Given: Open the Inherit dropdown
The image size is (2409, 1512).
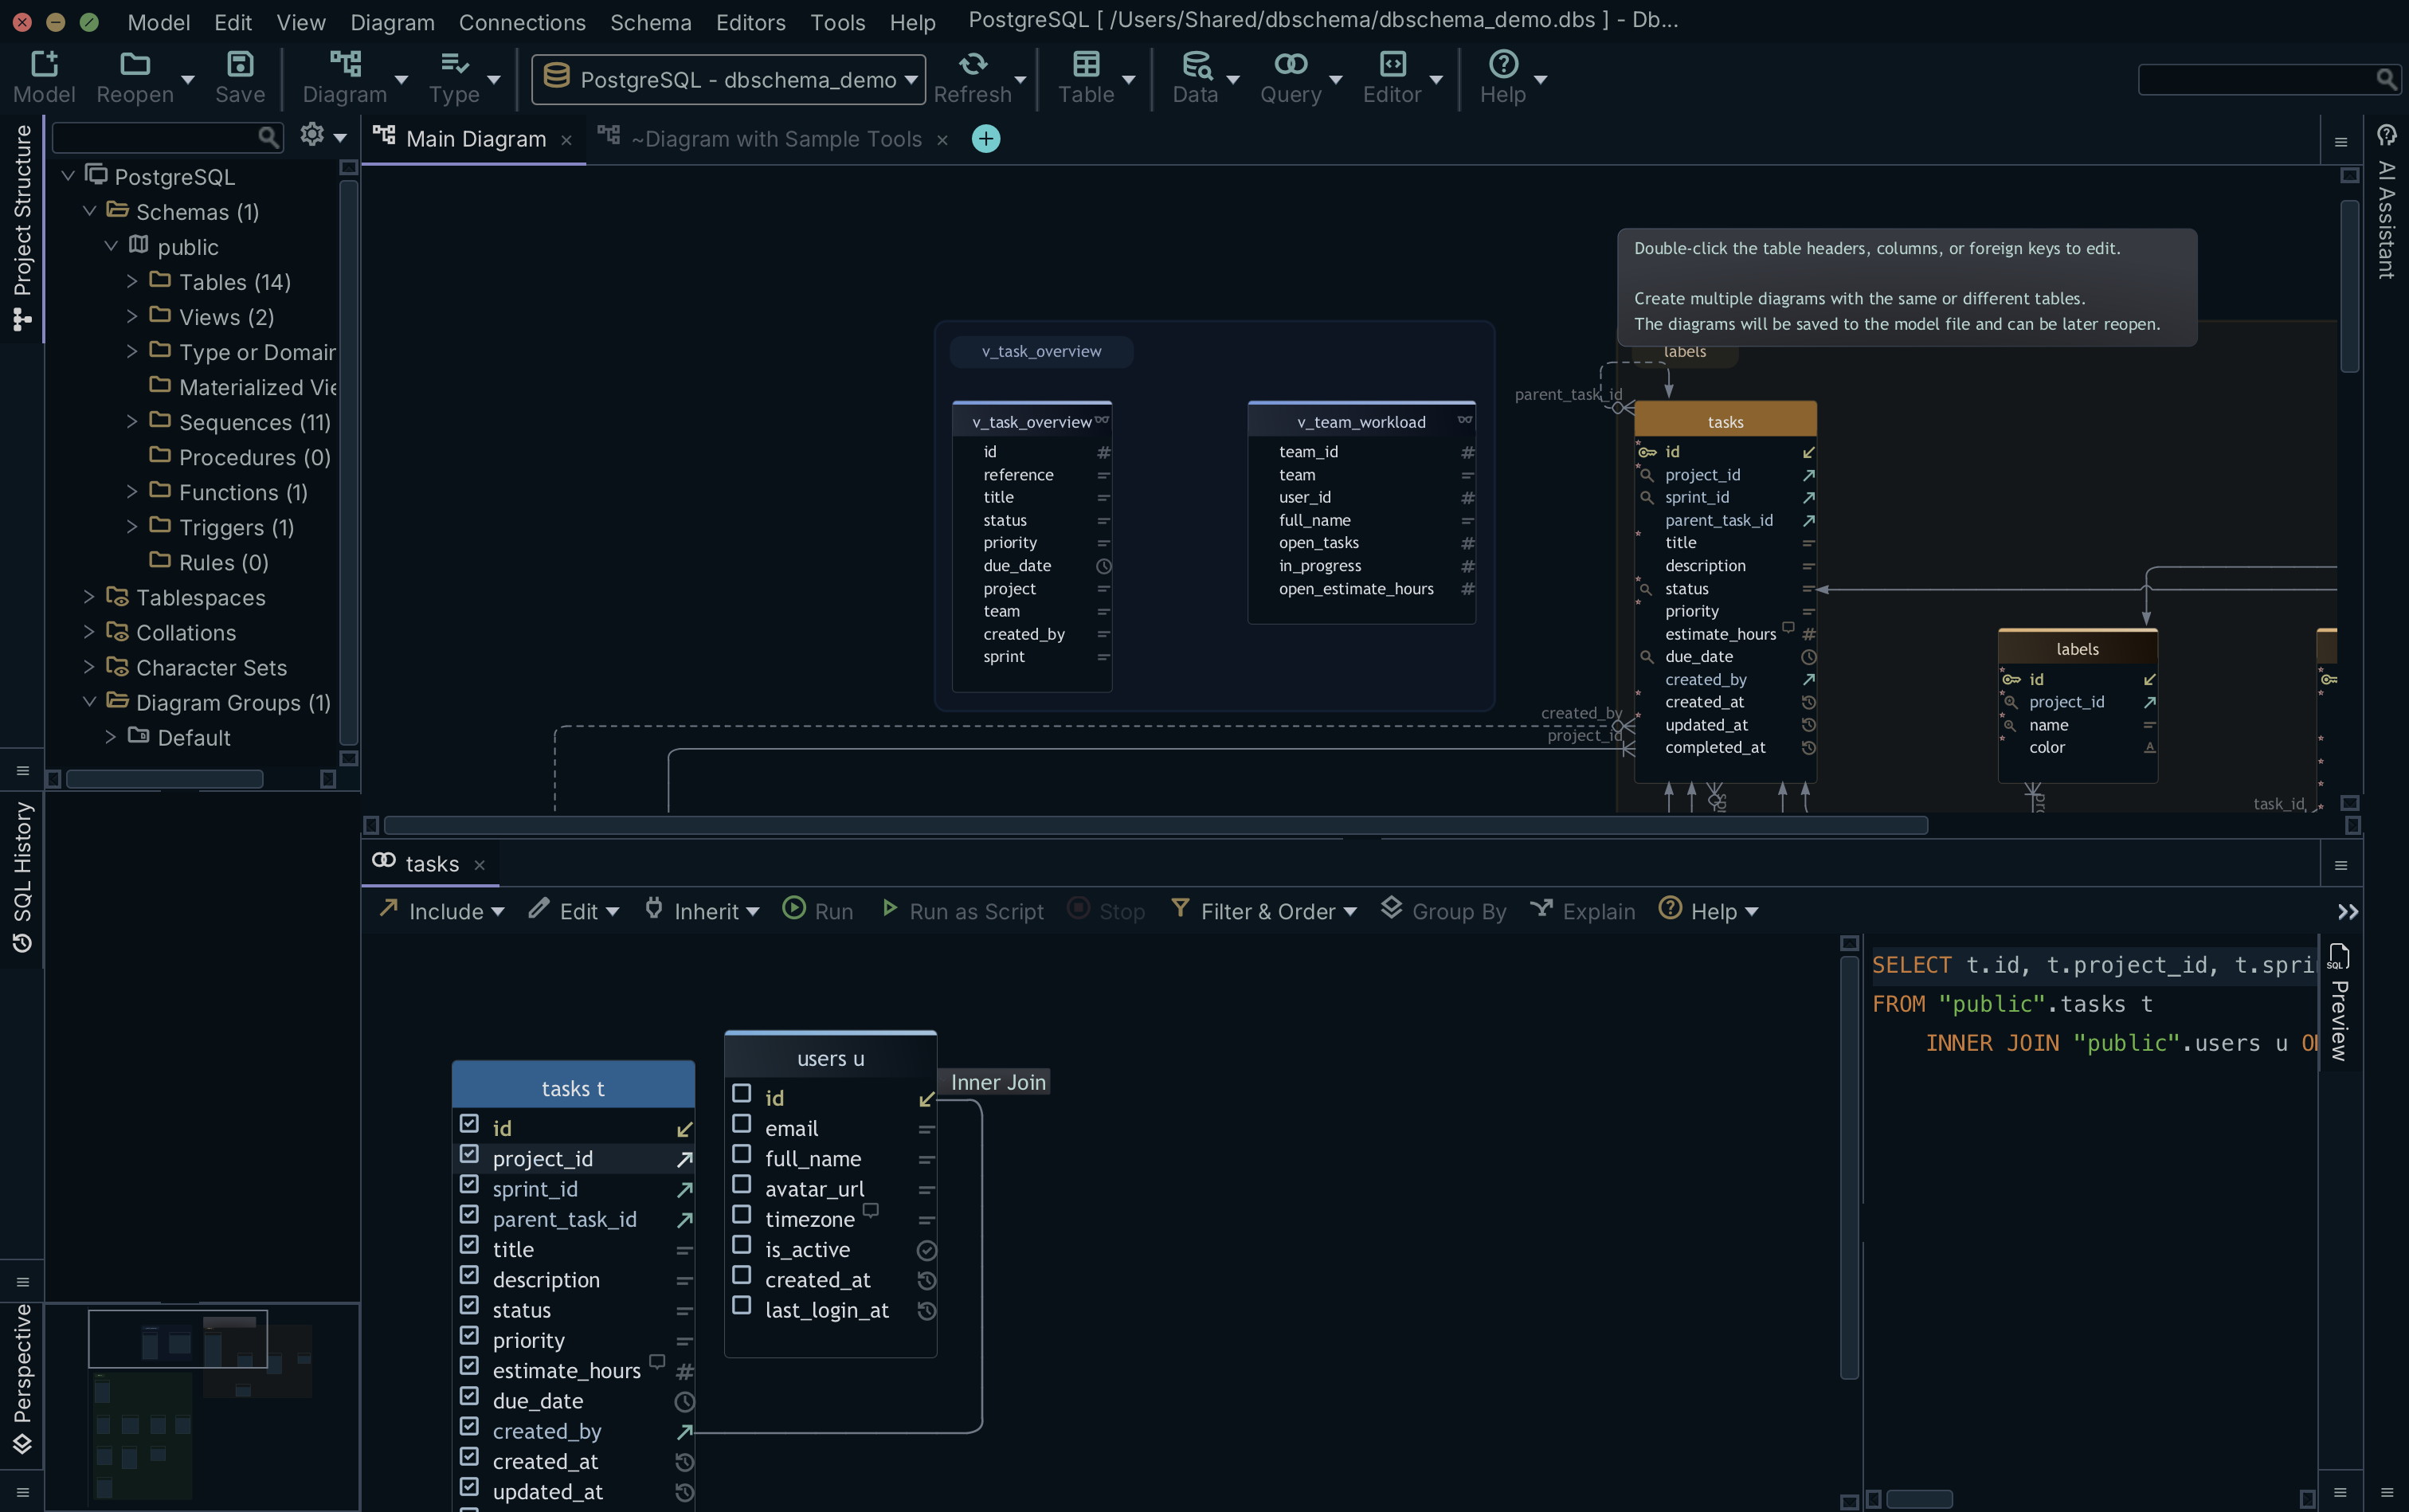Looking at the screenshot, I should coord(703,911).
